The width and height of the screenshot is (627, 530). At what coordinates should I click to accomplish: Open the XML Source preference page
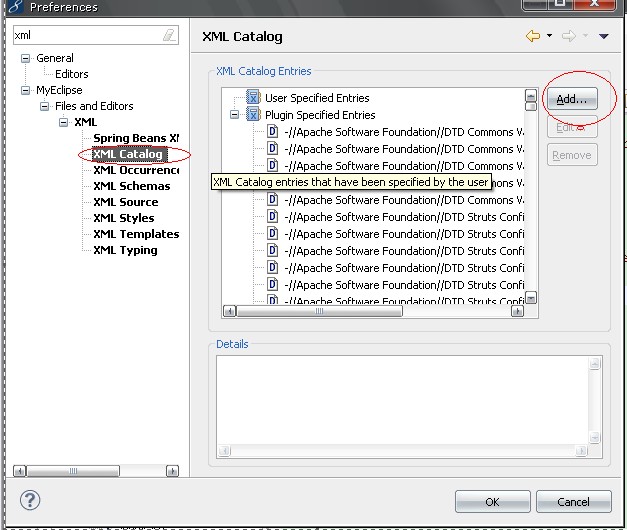[126, 202]
